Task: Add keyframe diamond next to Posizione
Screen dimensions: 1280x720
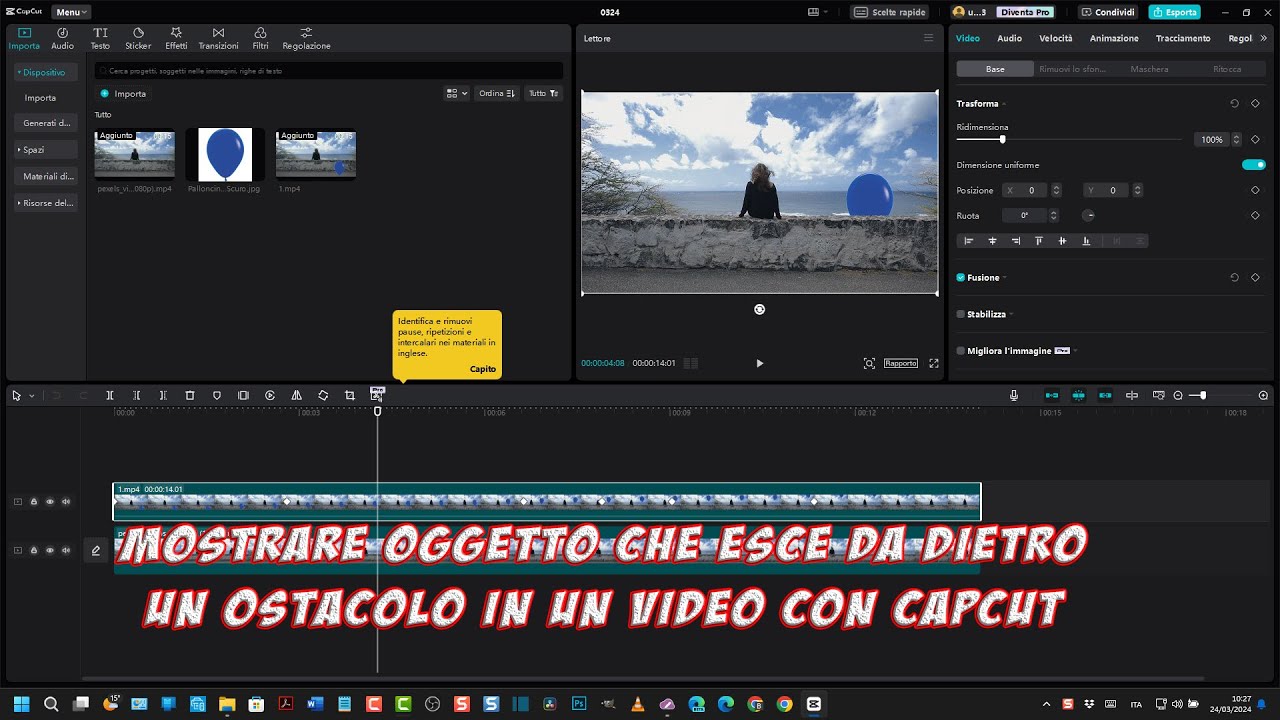Action: [1255, 190]
